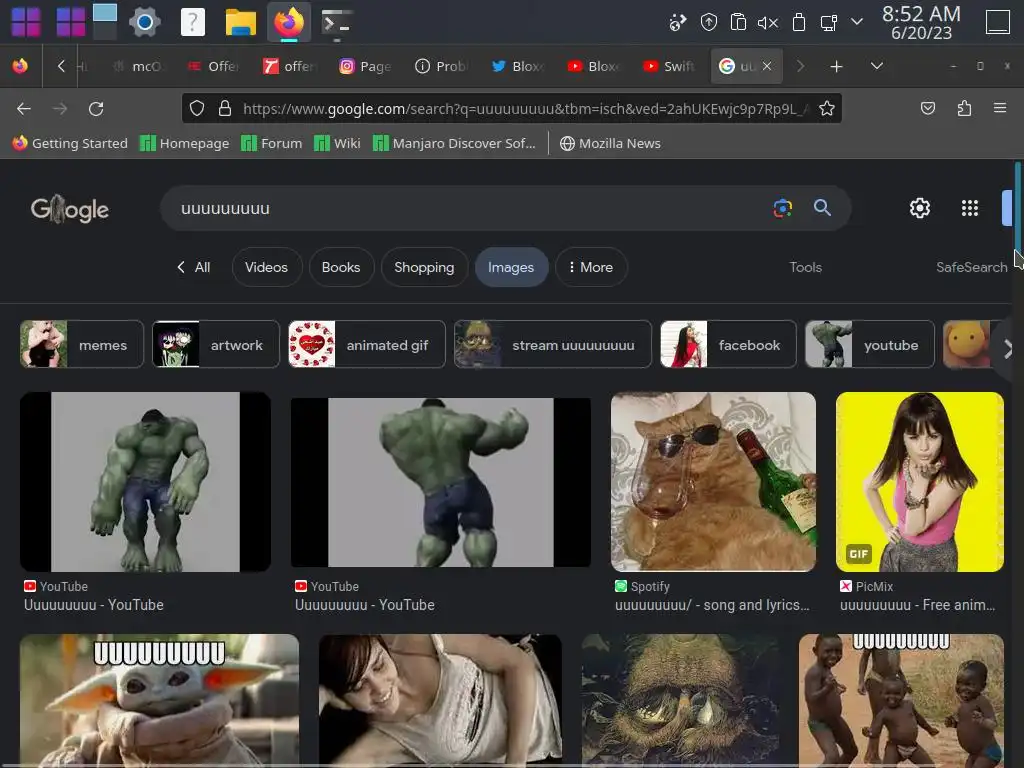Open the Manjaro Discover Software bookmark
Viewport: 1024px width, 768px height.
click(x=455, y=143)
